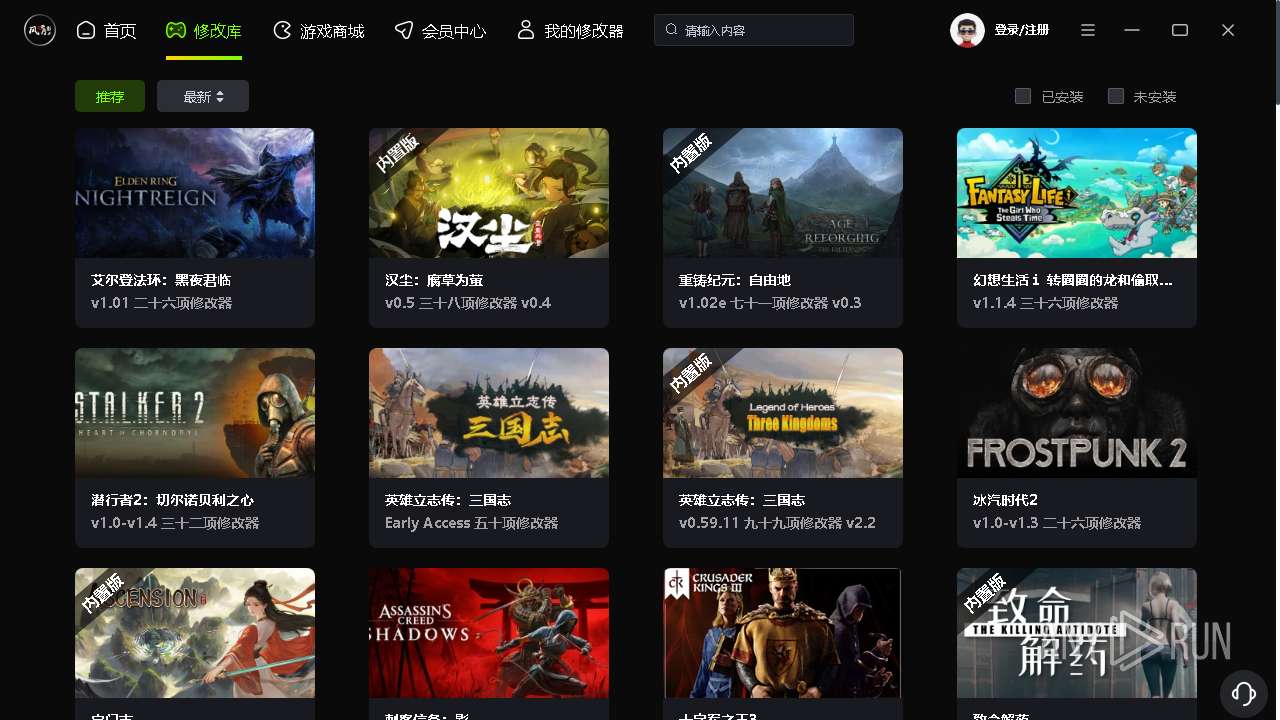Viewport: 1280px width, 720px height.
Task: Click the 登录/注册 link
Action: (1022, 30)
